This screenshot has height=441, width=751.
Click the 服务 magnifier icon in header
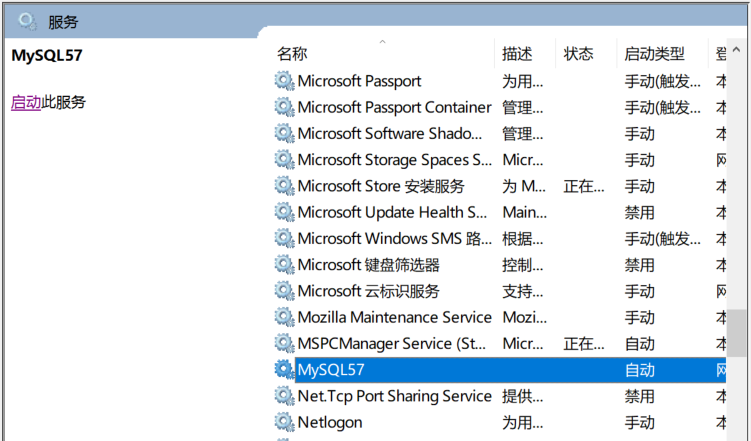[x=27, y=21]
